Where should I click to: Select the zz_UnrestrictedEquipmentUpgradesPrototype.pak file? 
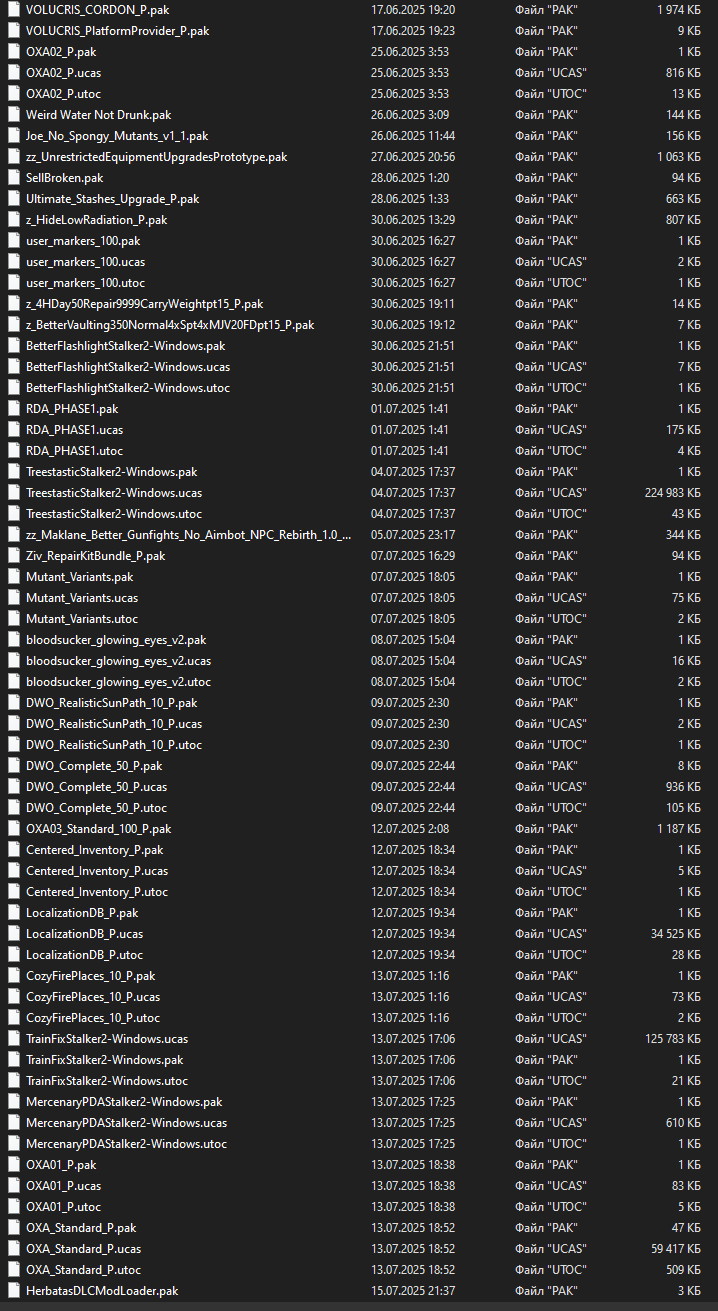click(359, 157)
